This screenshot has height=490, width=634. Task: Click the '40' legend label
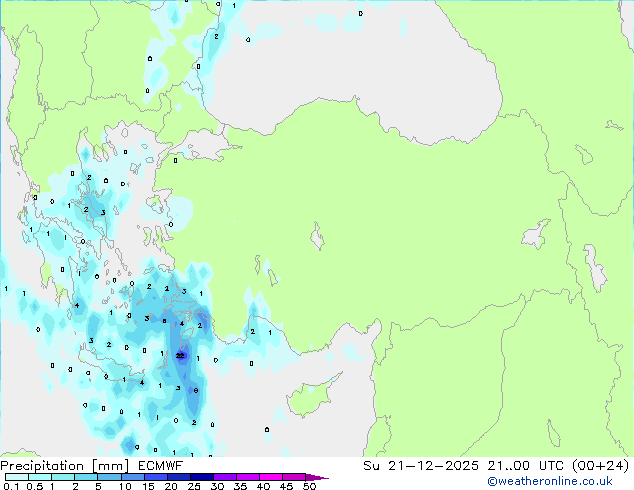(x=264, y=486)
